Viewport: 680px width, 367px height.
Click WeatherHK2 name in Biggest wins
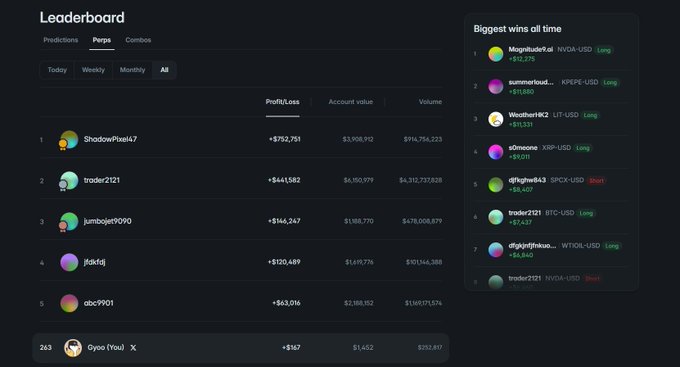[x=528, y=115]
